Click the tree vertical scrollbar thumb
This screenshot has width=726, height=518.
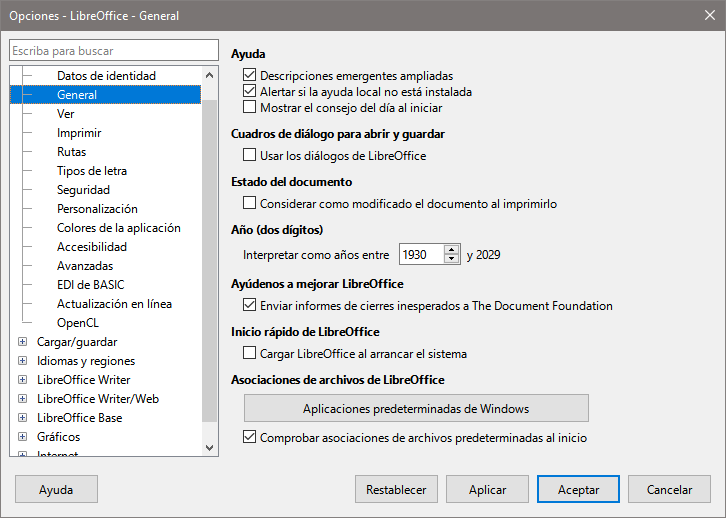(x=209, y=261)
